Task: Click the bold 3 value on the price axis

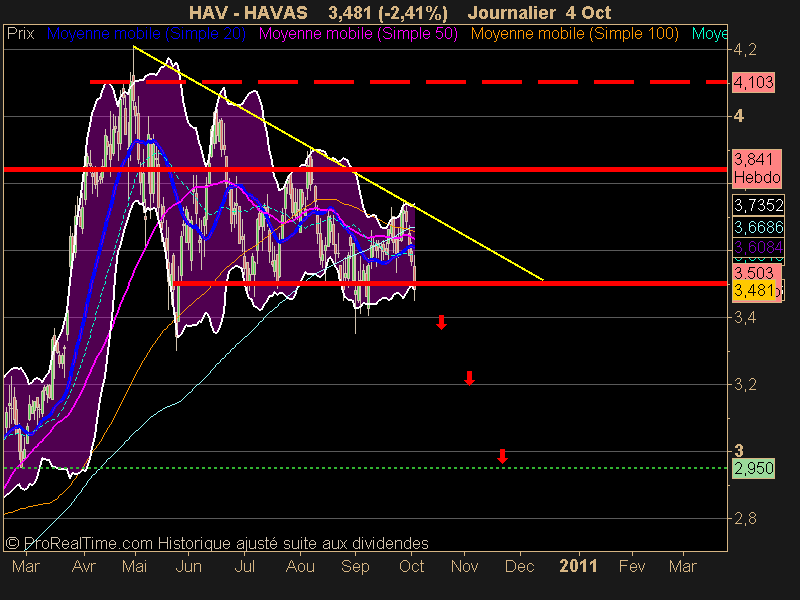Action: 739,451
